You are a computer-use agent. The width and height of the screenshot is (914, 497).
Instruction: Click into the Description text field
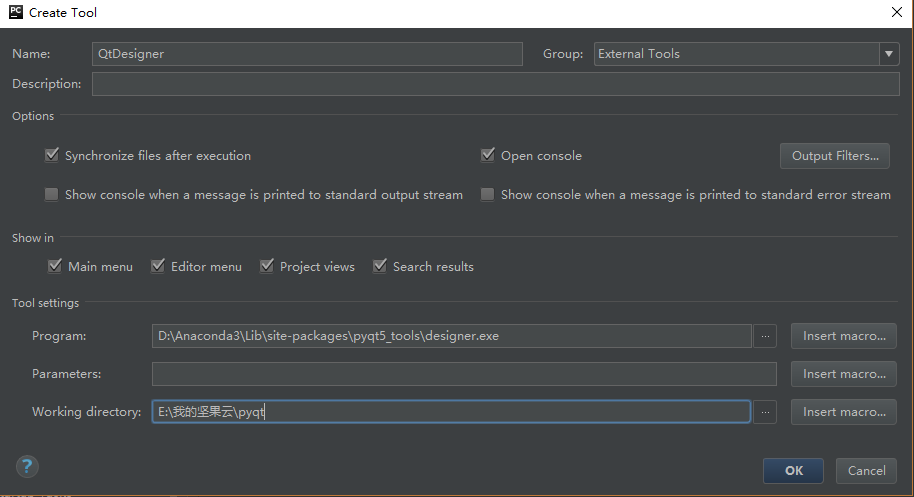click(x=495, y=85)
